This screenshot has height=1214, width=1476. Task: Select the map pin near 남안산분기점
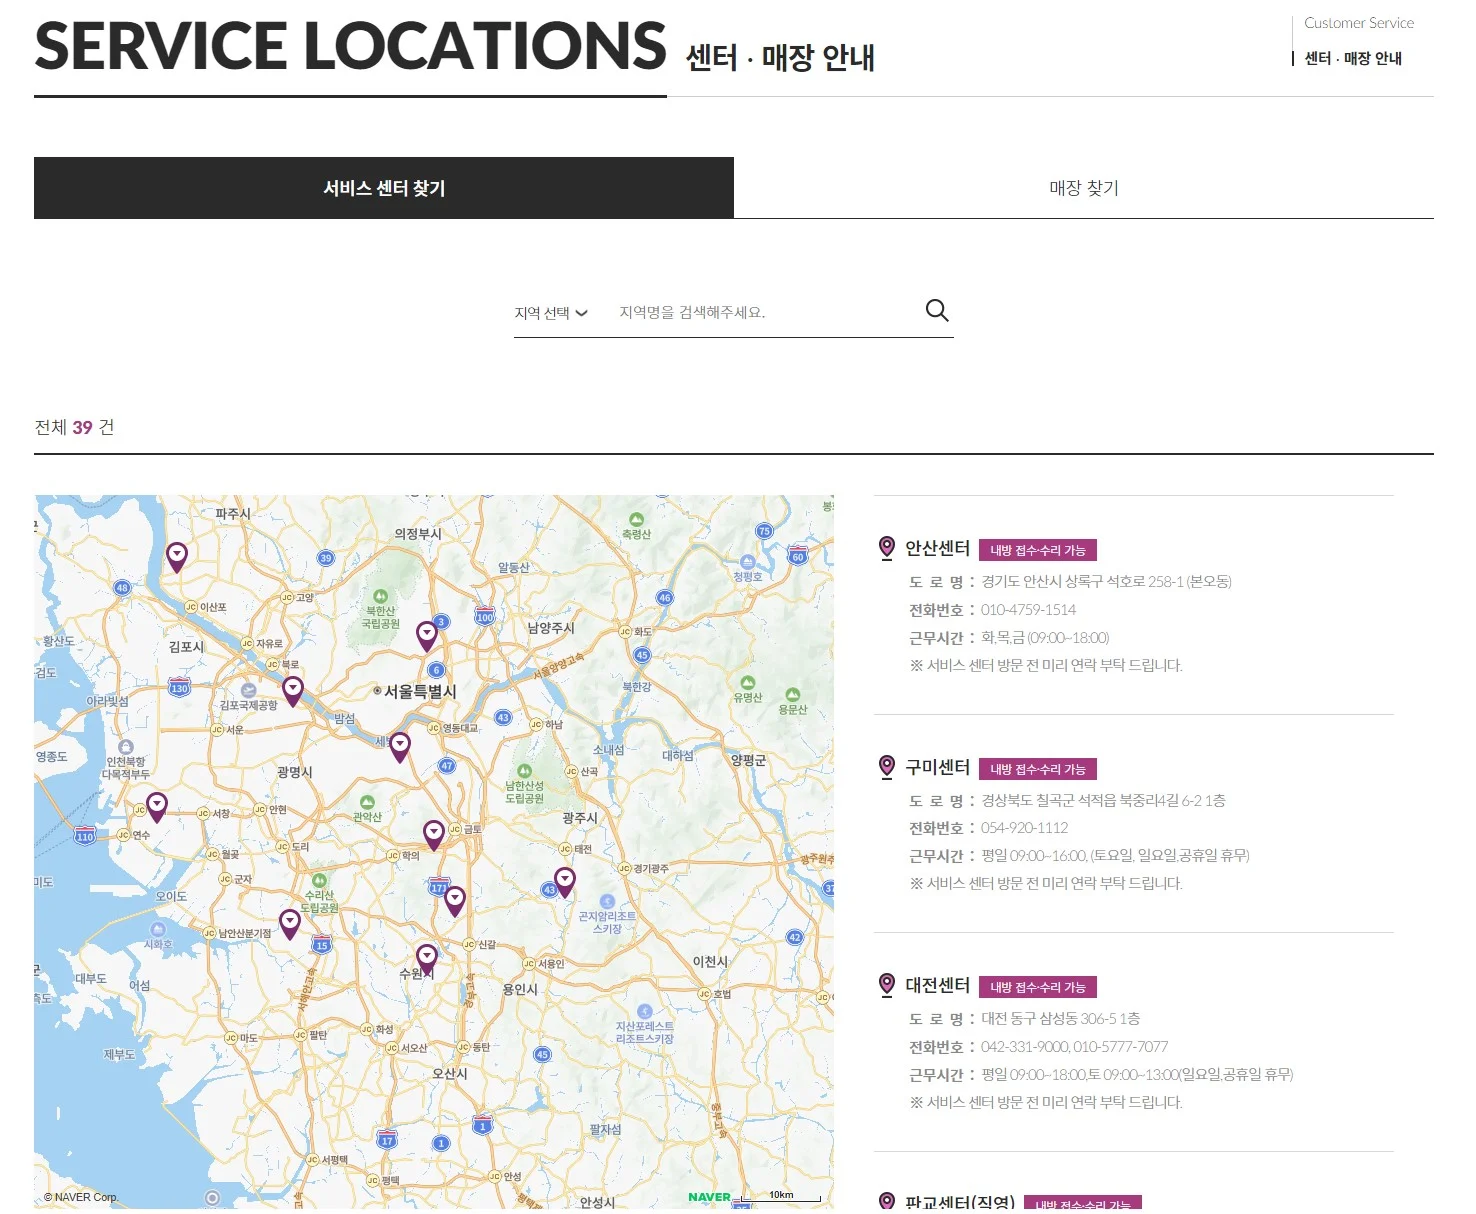click(x=290, y=924)
